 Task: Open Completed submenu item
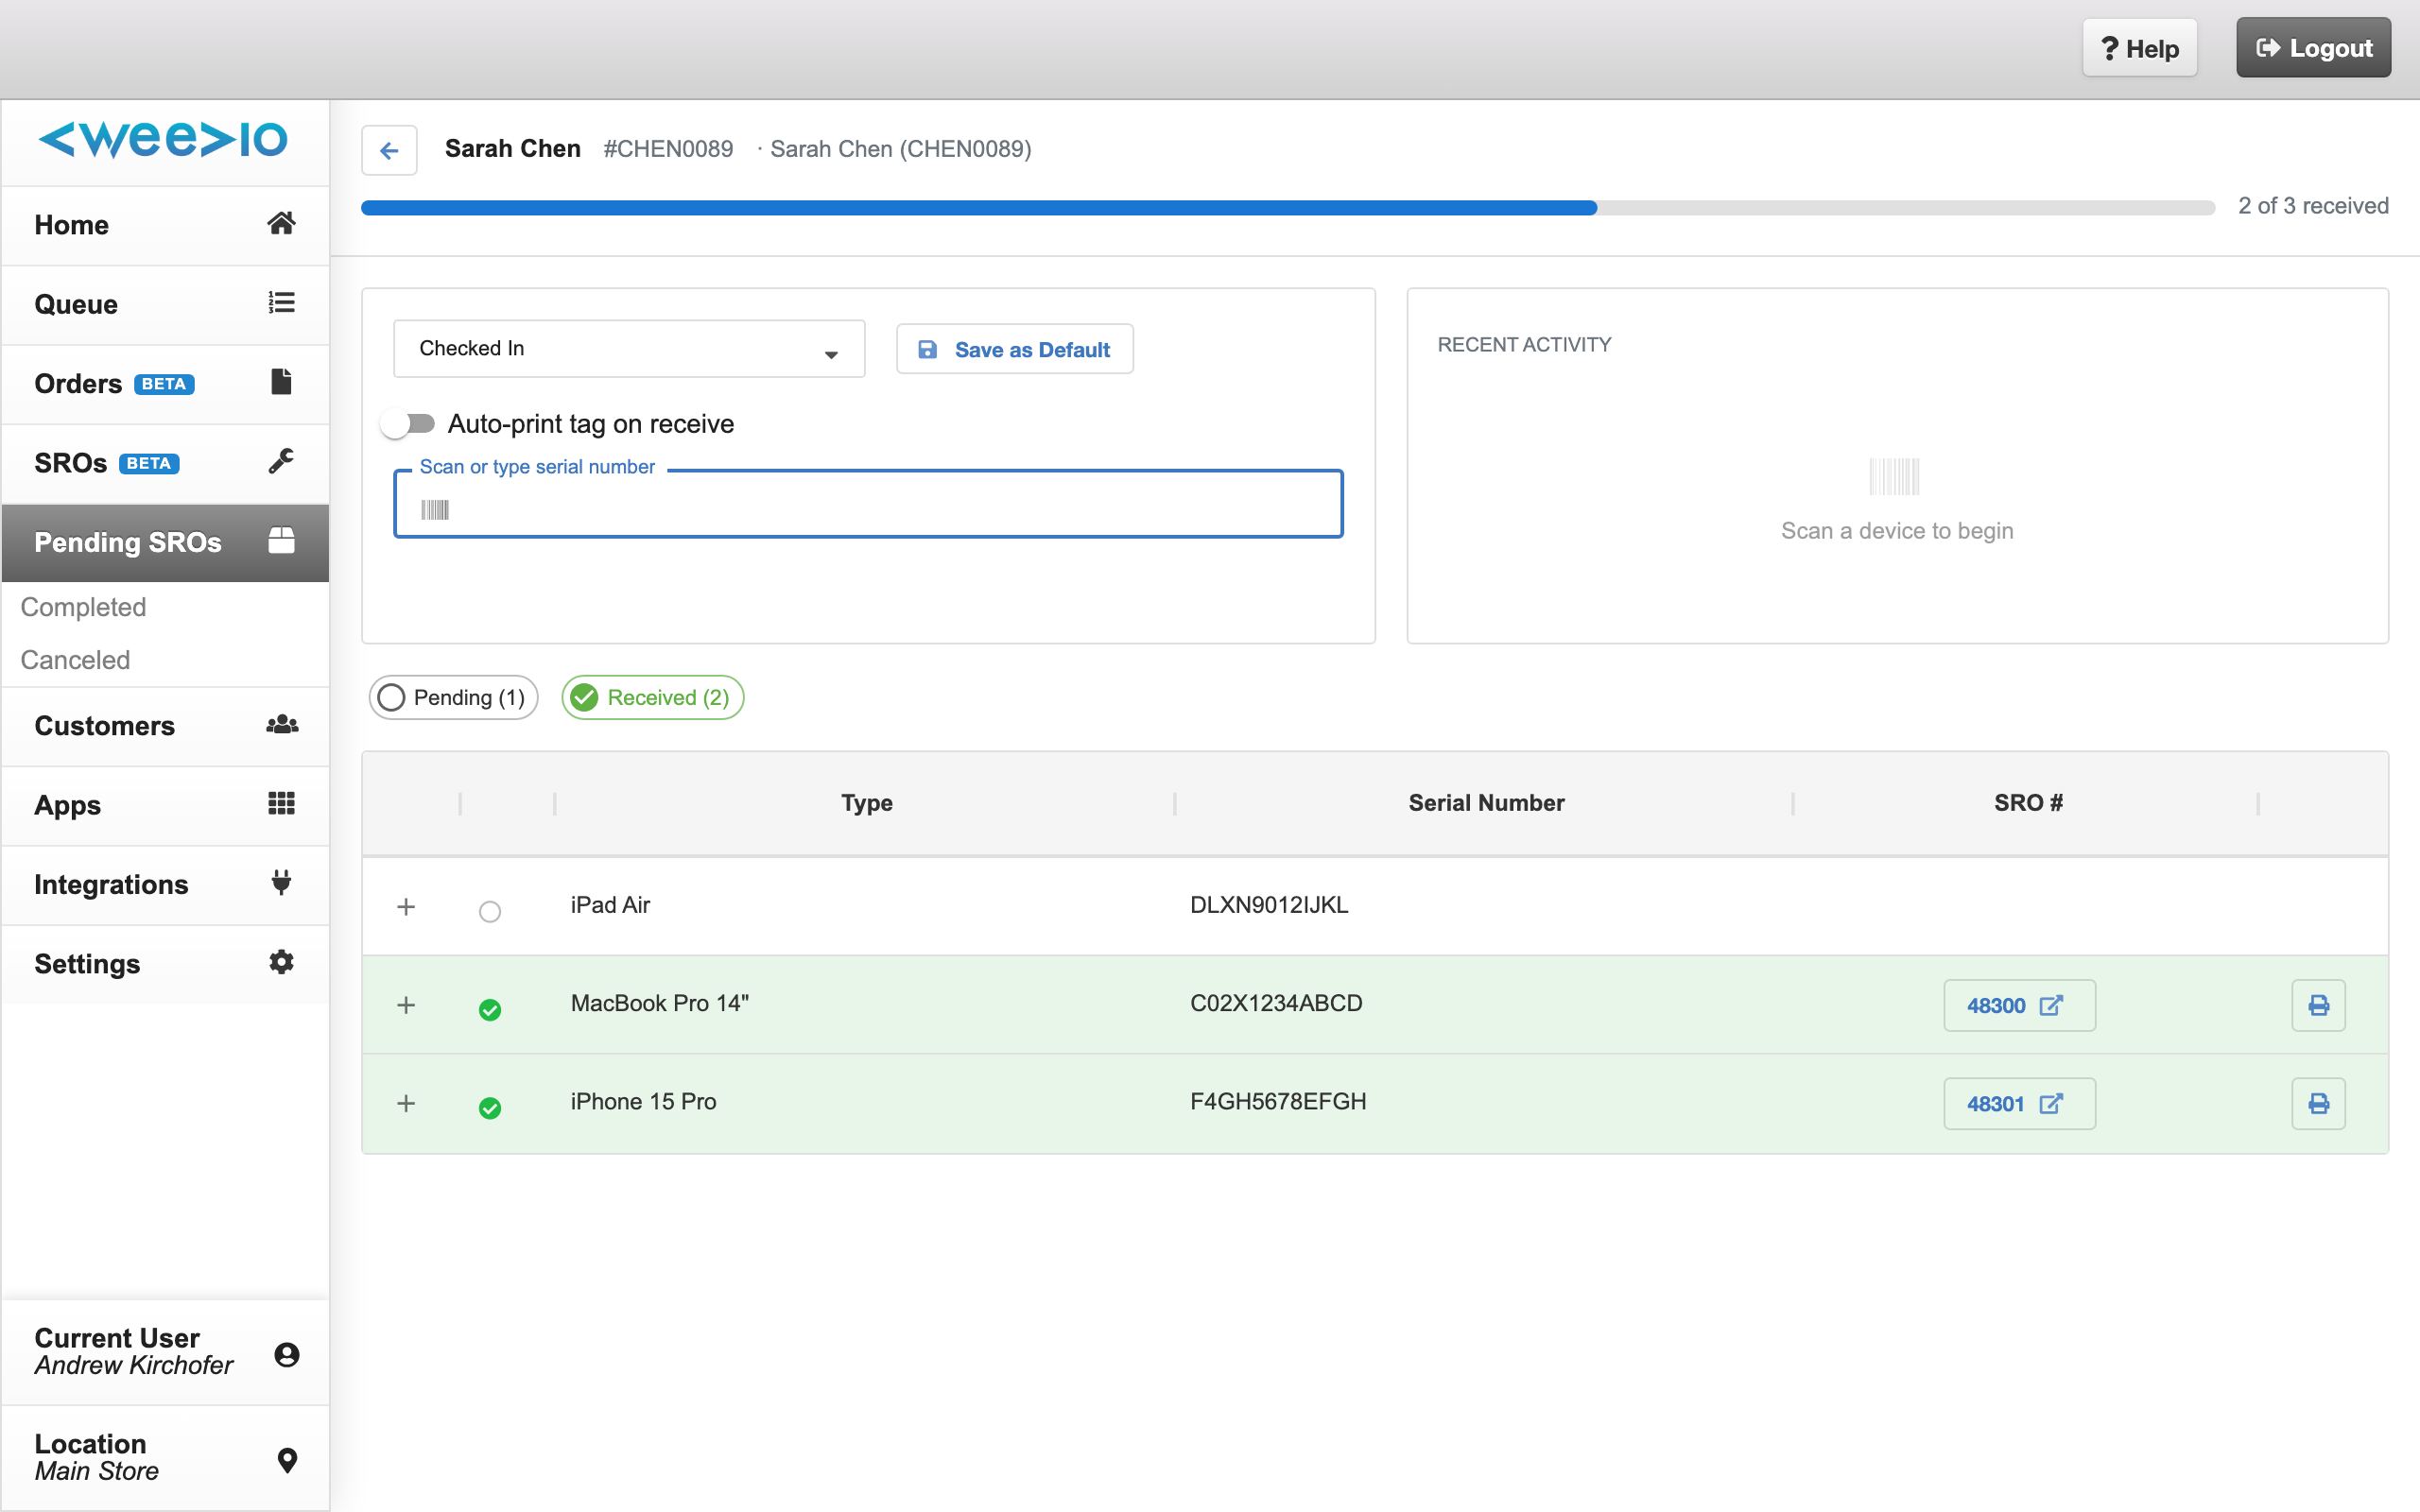(x=83, y=607)
